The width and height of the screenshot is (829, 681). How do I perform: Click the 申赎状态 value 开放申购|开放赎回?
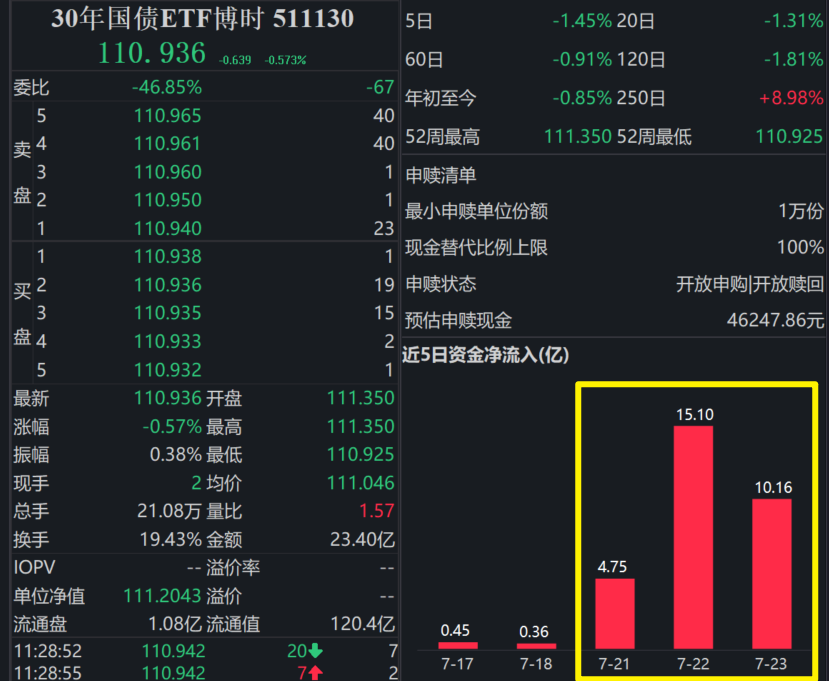[750, 284]
